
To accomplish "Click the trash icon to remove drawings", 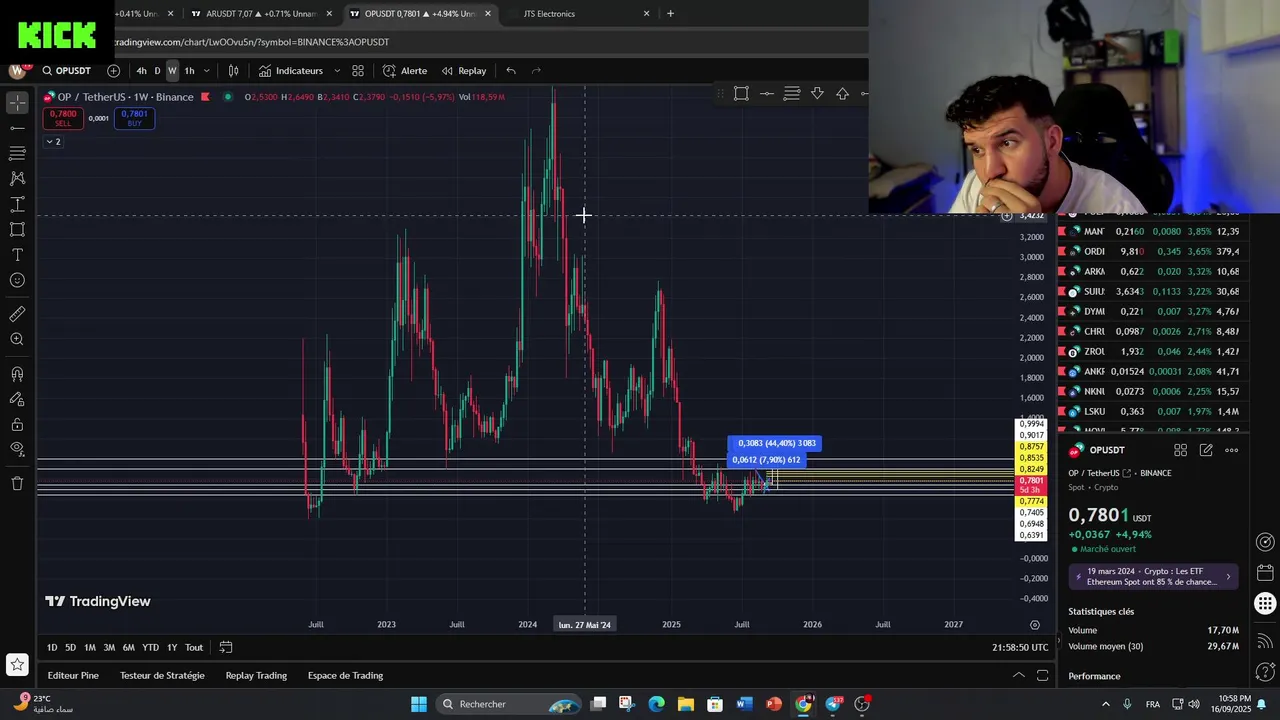I will 17,483.
